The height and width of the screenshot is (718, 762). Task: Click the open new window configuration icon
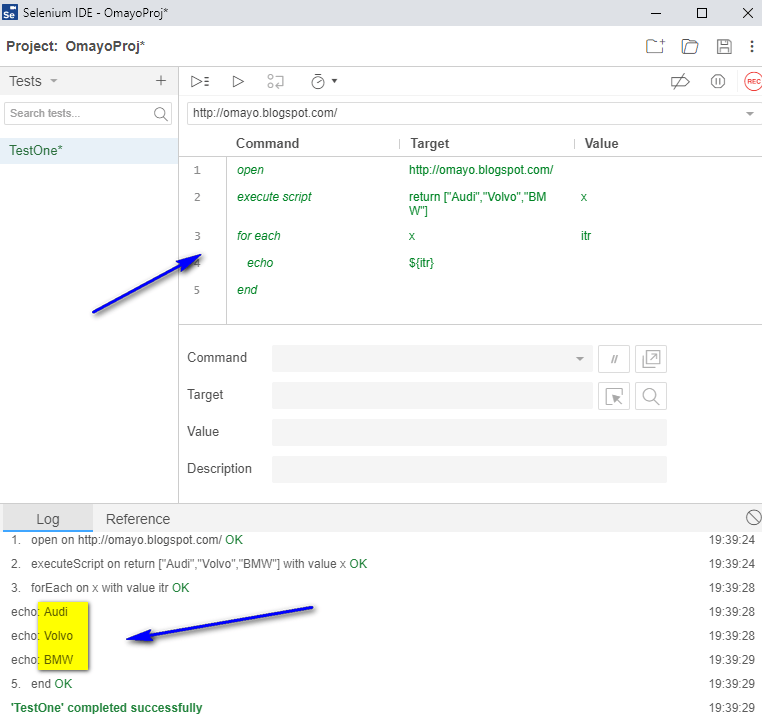coord(651,359)
